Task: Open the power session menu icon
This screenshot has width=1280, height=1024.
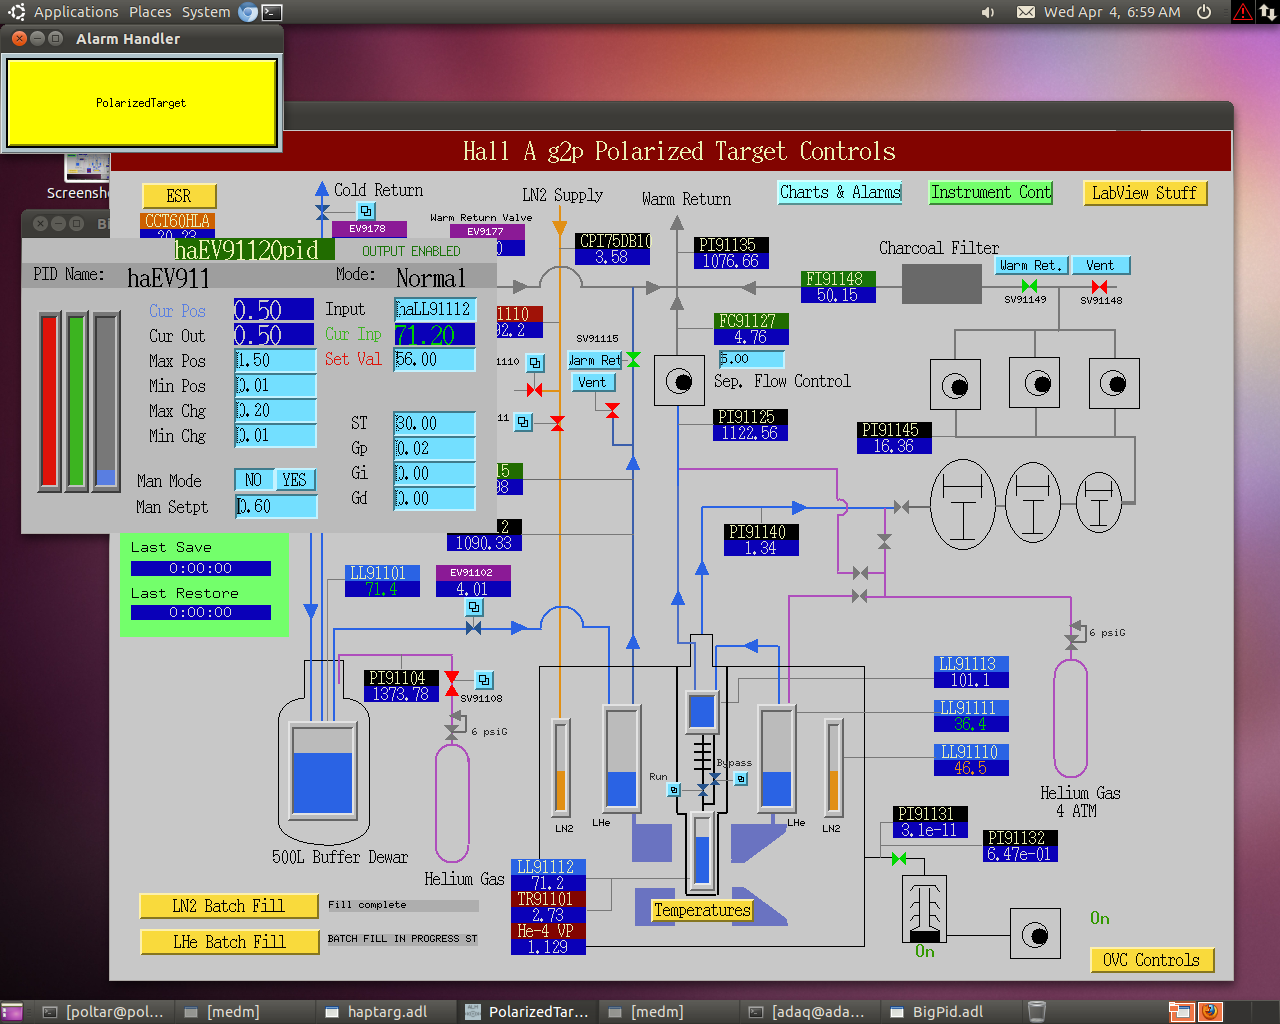Action: tap(1204, 12)
